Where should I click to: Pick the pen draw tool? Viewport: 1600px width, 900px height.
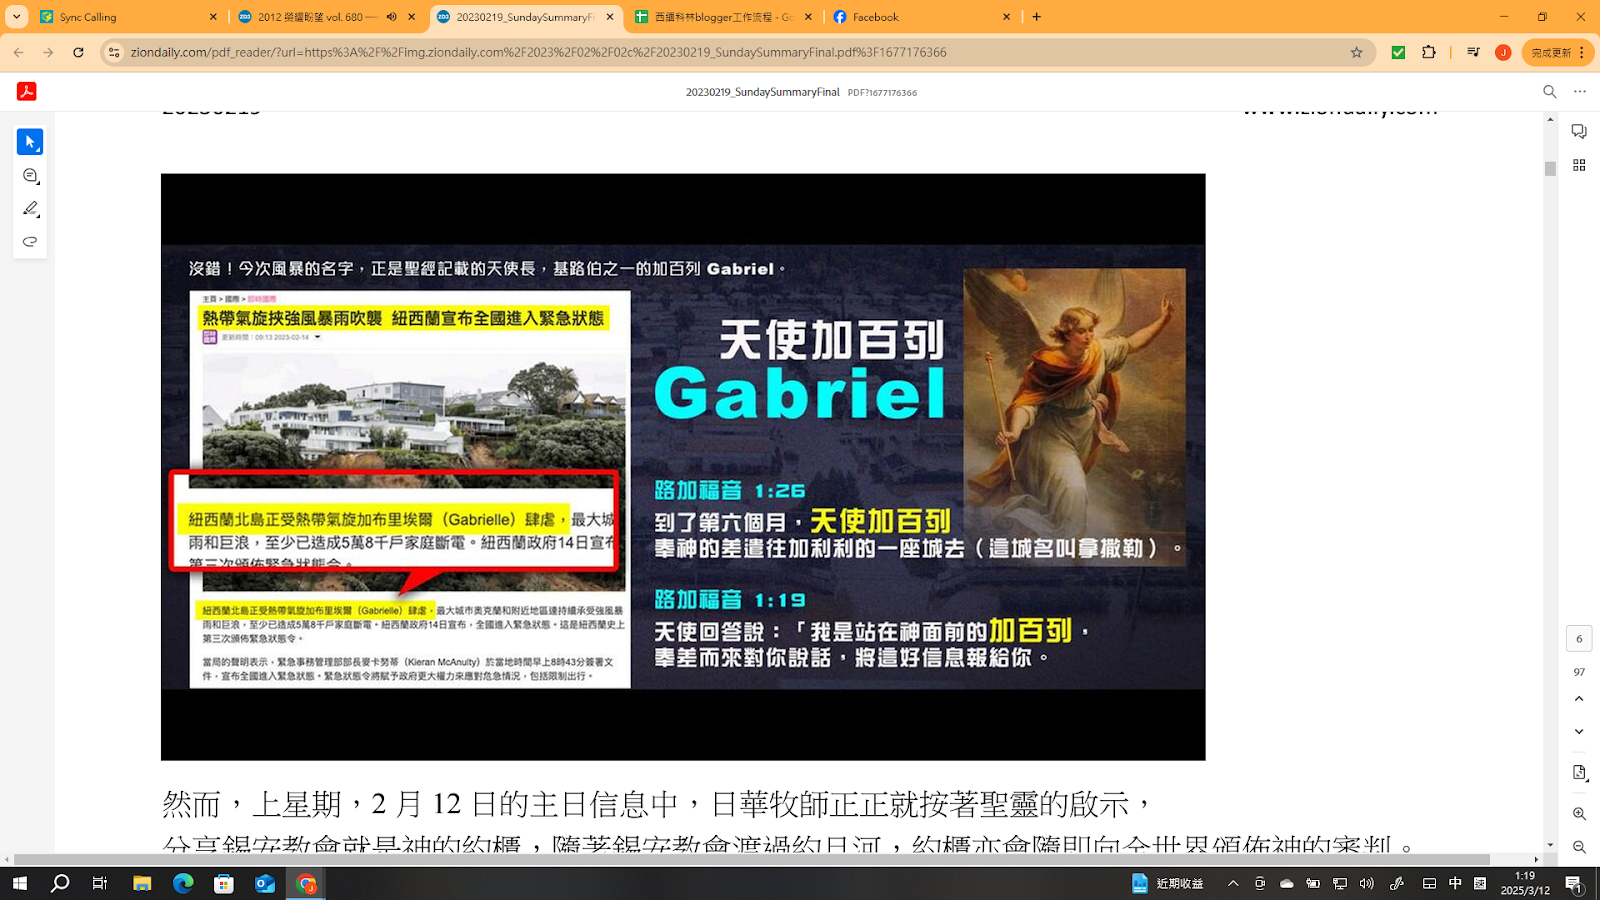click(30, 209)
